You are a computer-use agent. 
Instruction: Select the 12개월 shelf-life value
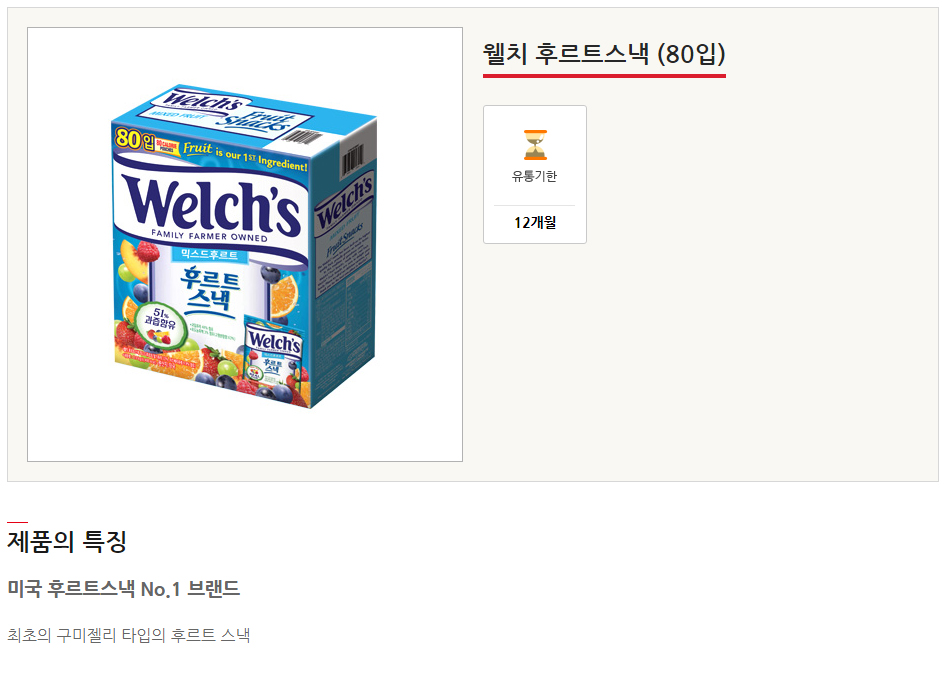click(535, 222)
